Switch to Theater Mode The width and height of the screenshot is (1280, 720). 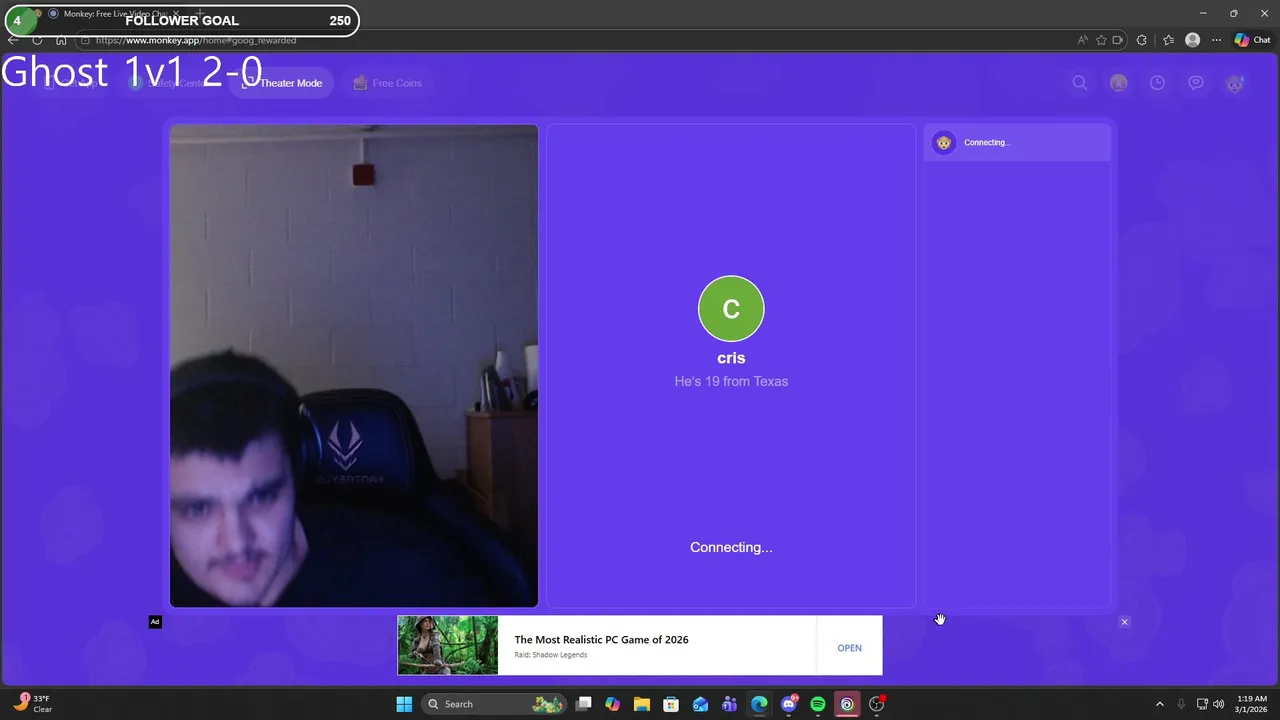pos(282,83)
